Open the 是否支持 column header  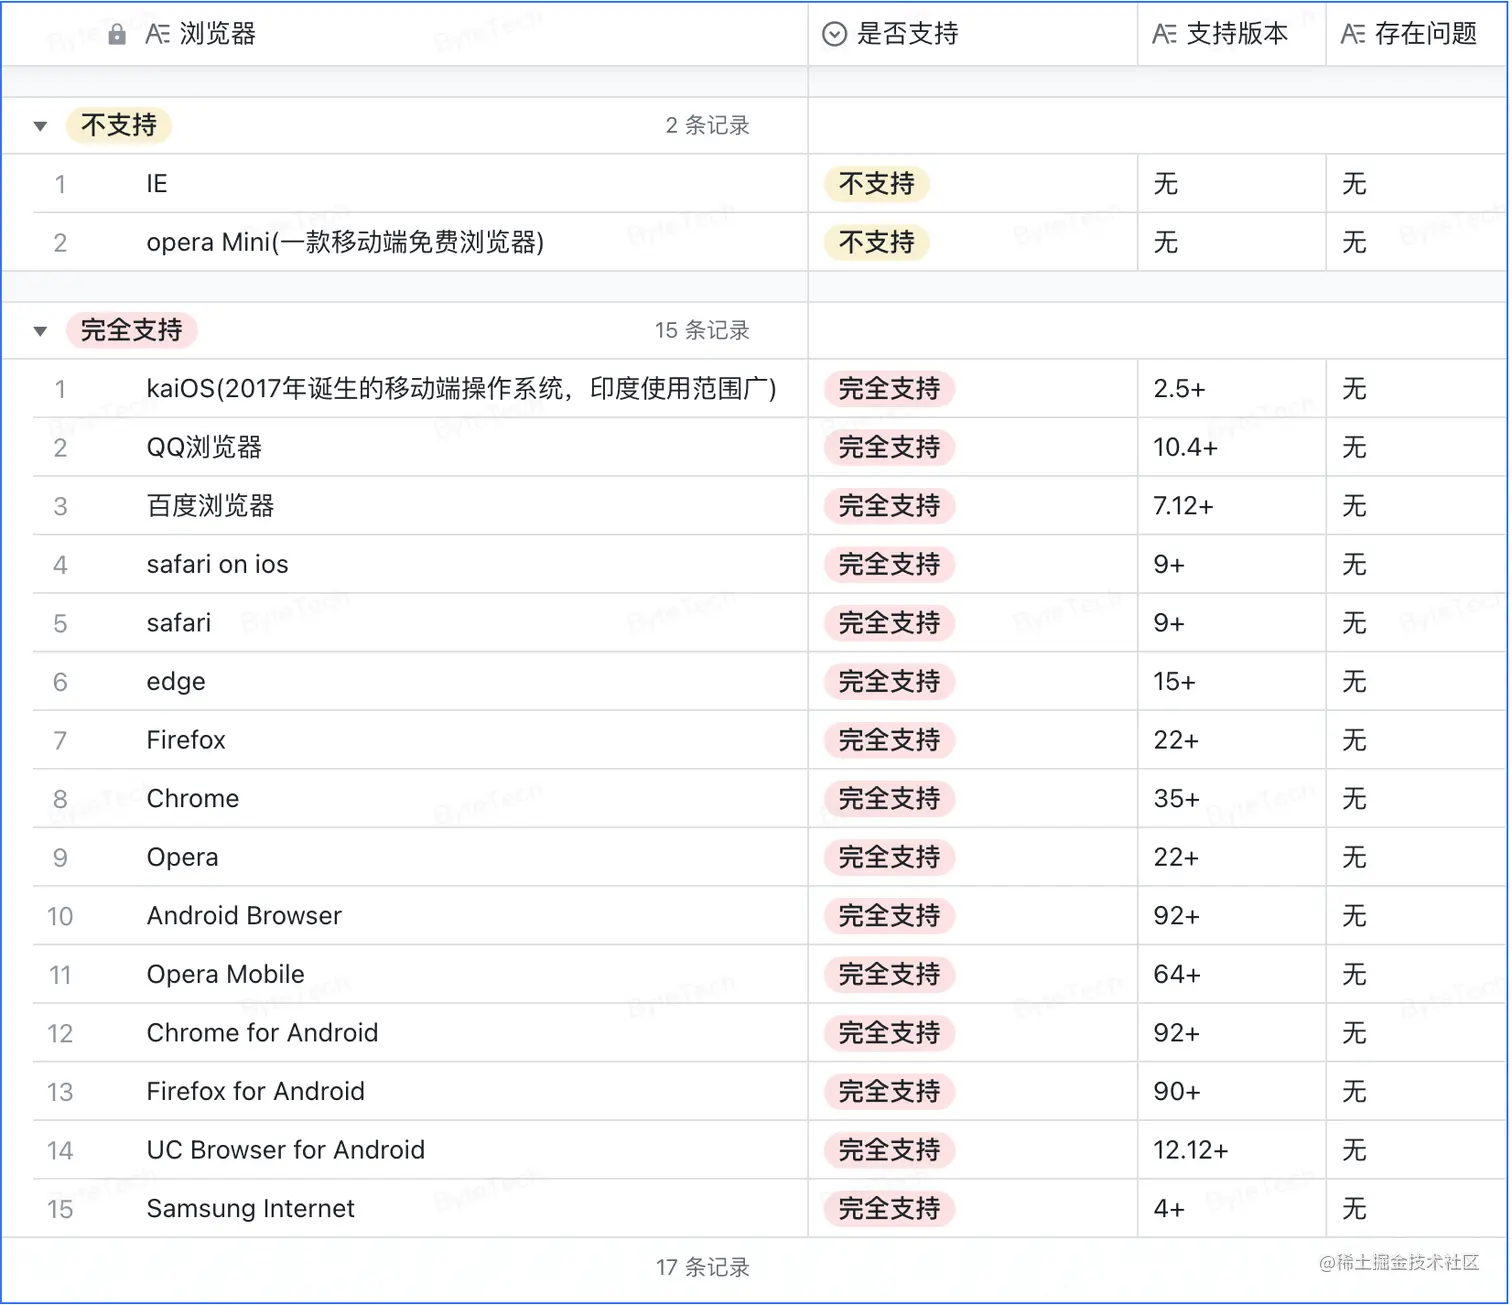click(x=973, y=34)
